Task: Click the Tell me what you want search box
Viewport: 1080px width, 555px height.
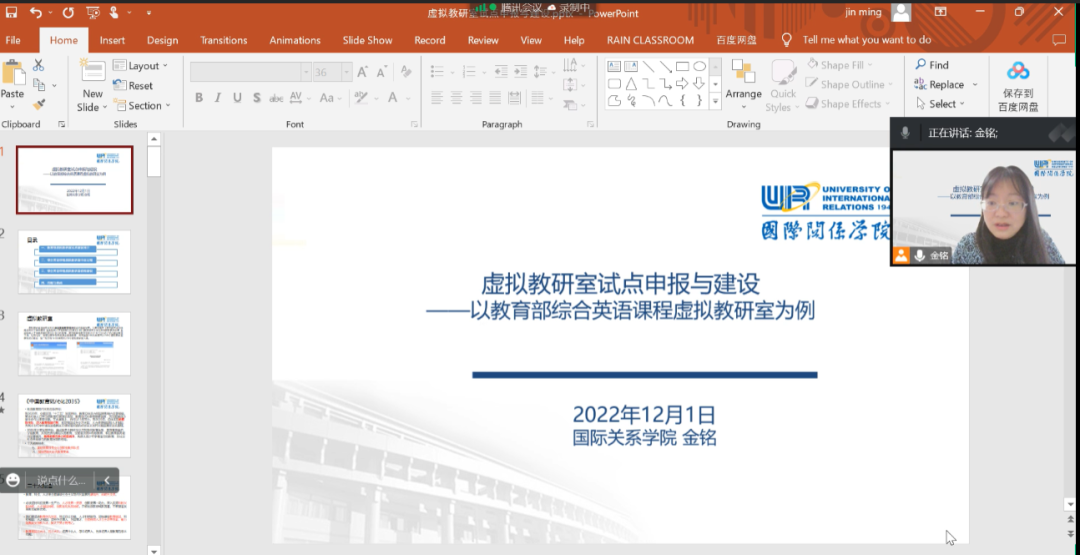Action: [x=866, y=40]
